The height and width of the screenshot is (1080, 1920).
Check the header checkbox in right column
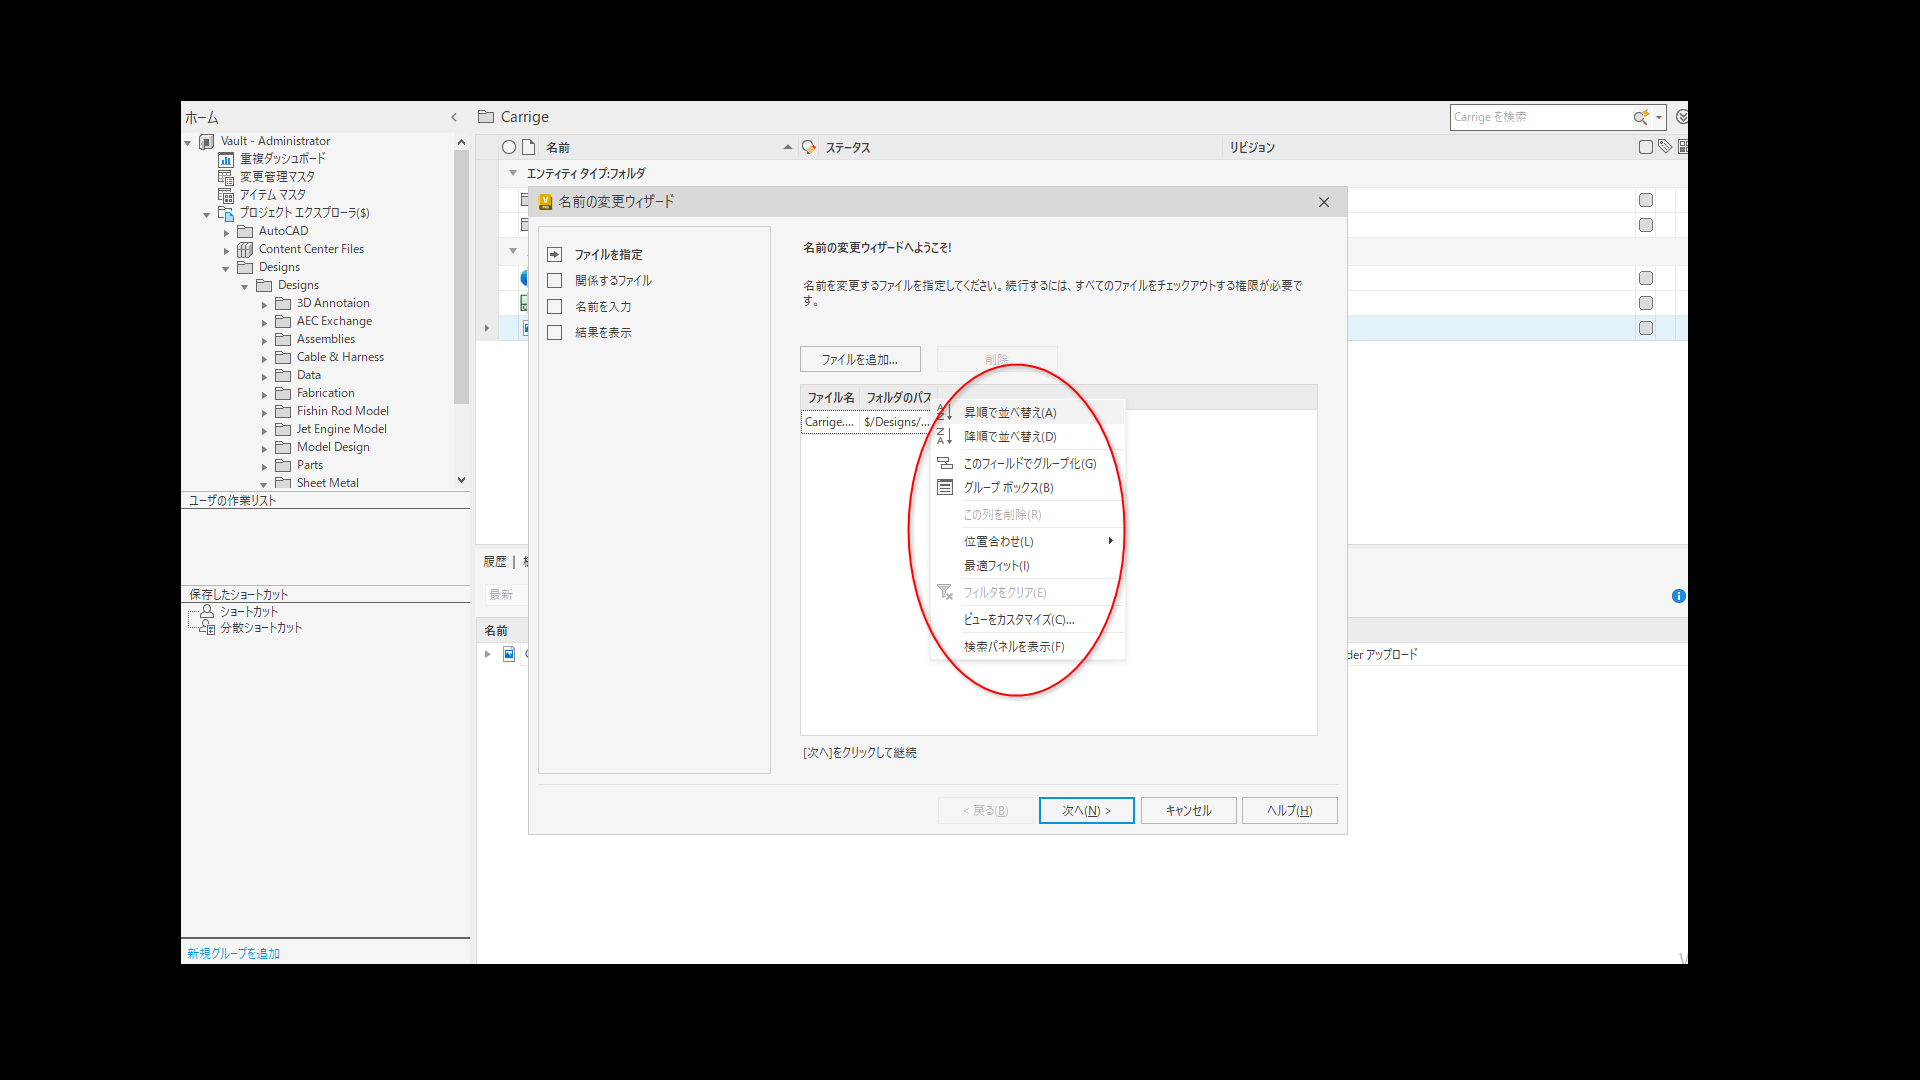tap(1646, 147)
